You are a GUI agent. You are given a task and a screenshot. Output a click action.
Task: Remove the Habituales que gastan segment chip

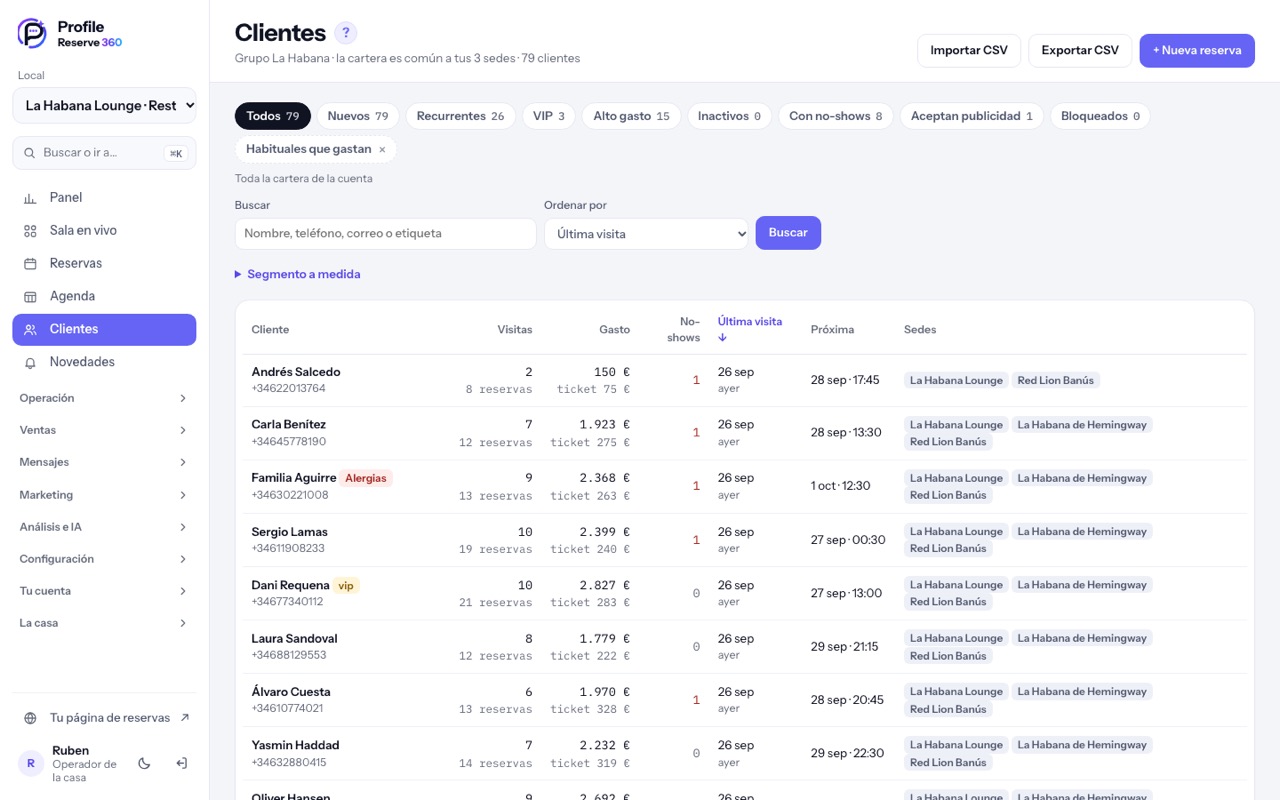pos(382,150)
